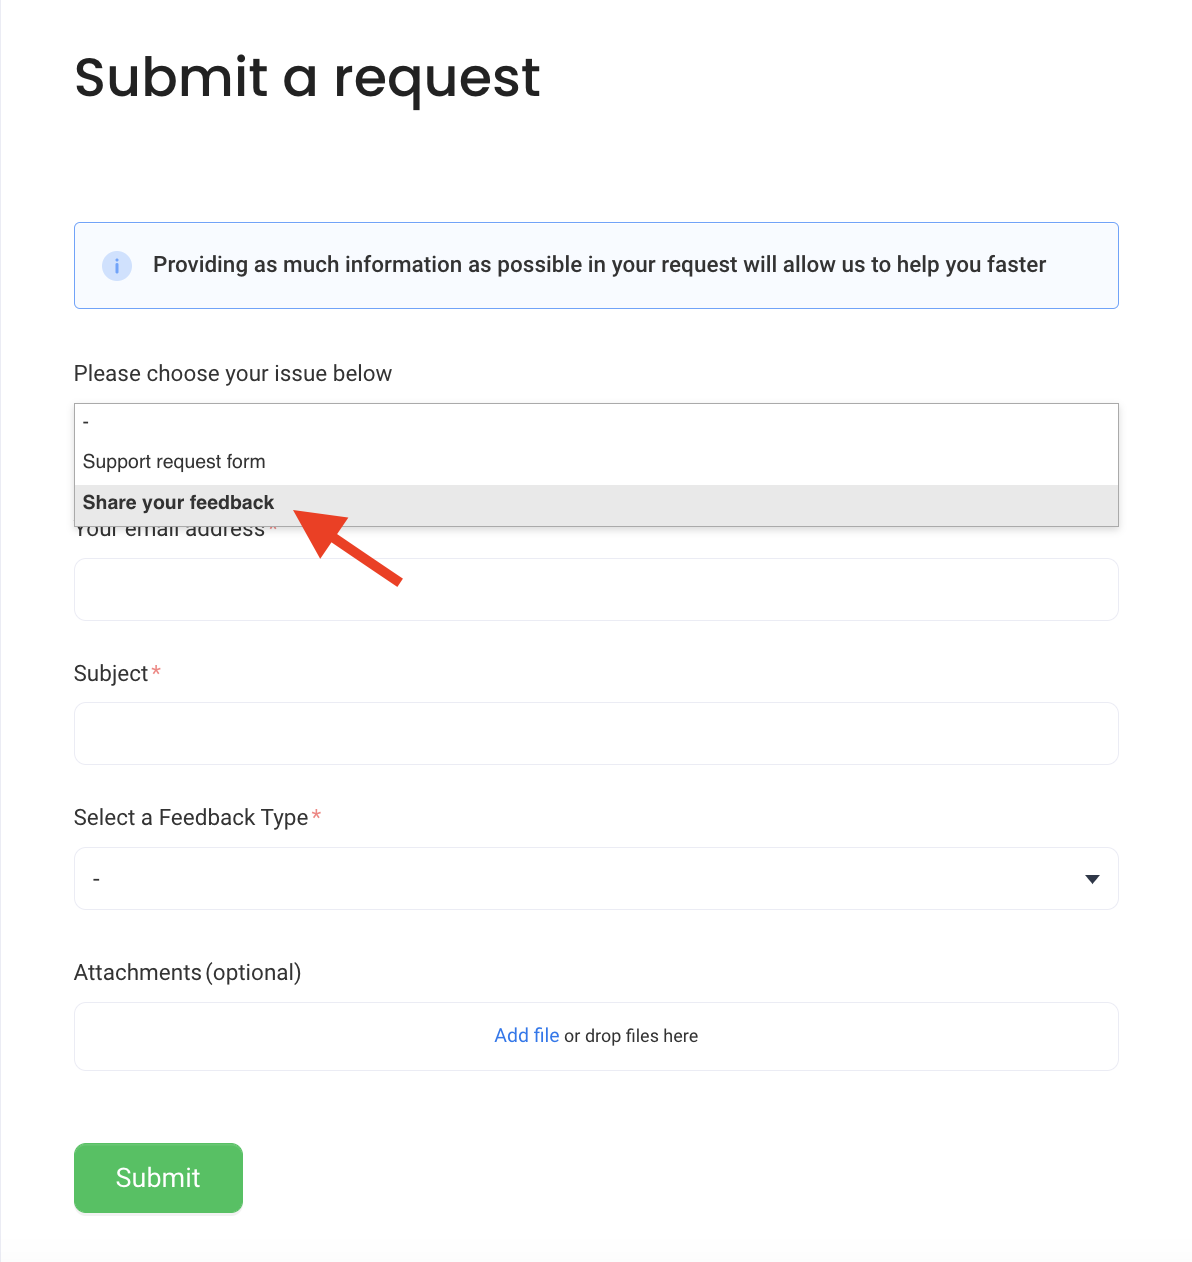Viewport: 1192px width, 1262px height.
Task: Click the "or drop files here" text
Action: [631, 1036]
